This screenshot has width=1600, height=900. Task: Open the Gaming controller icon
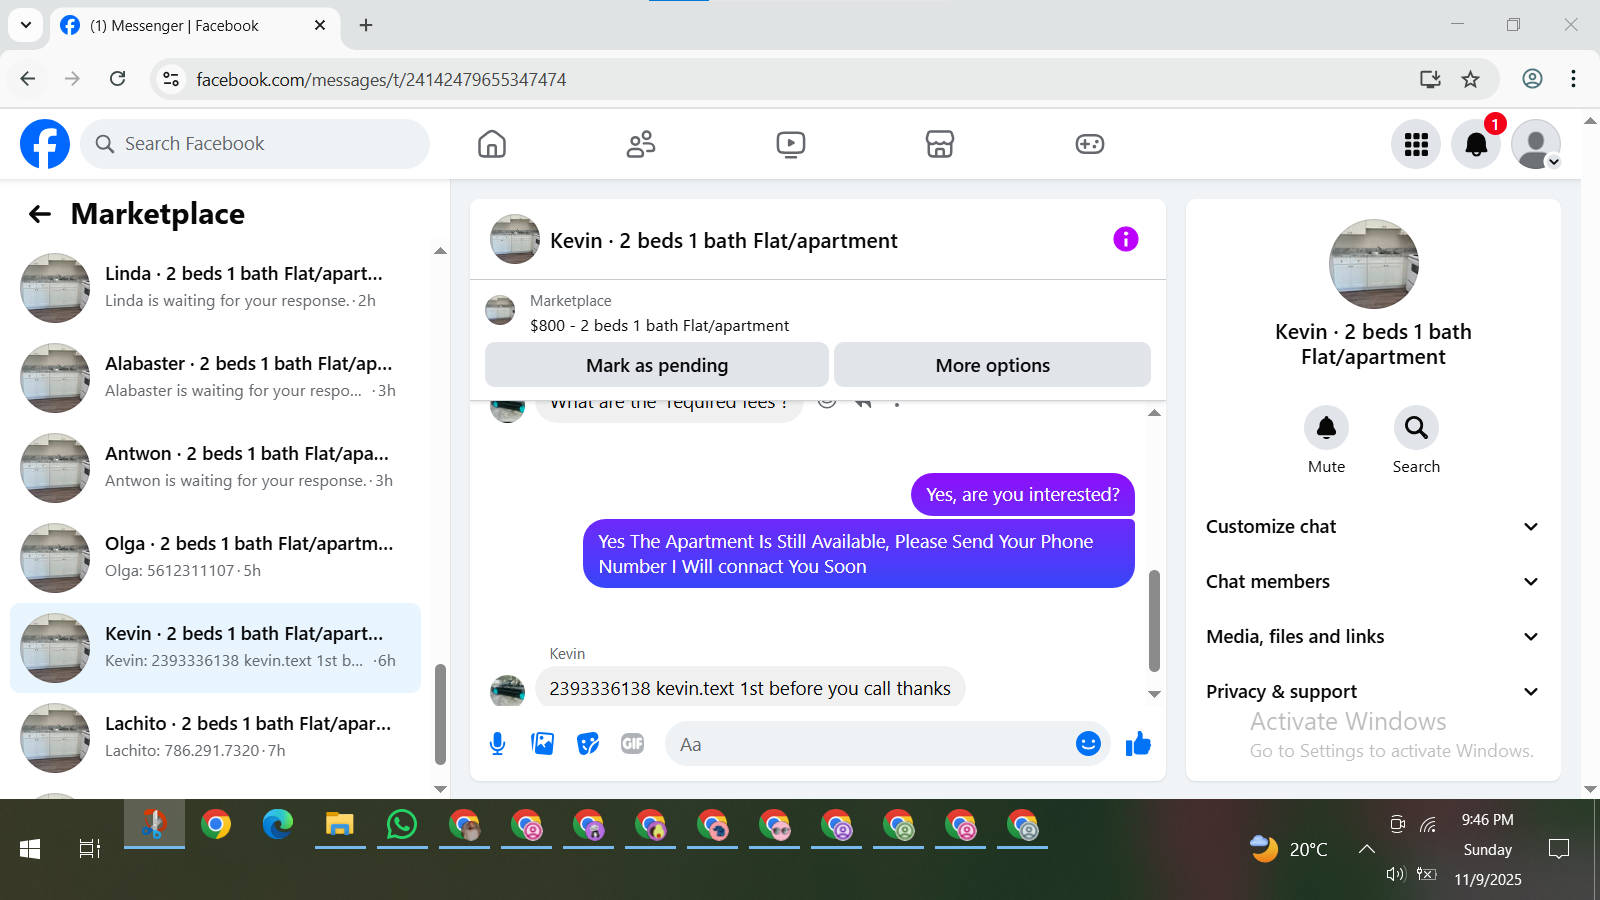1089,144
